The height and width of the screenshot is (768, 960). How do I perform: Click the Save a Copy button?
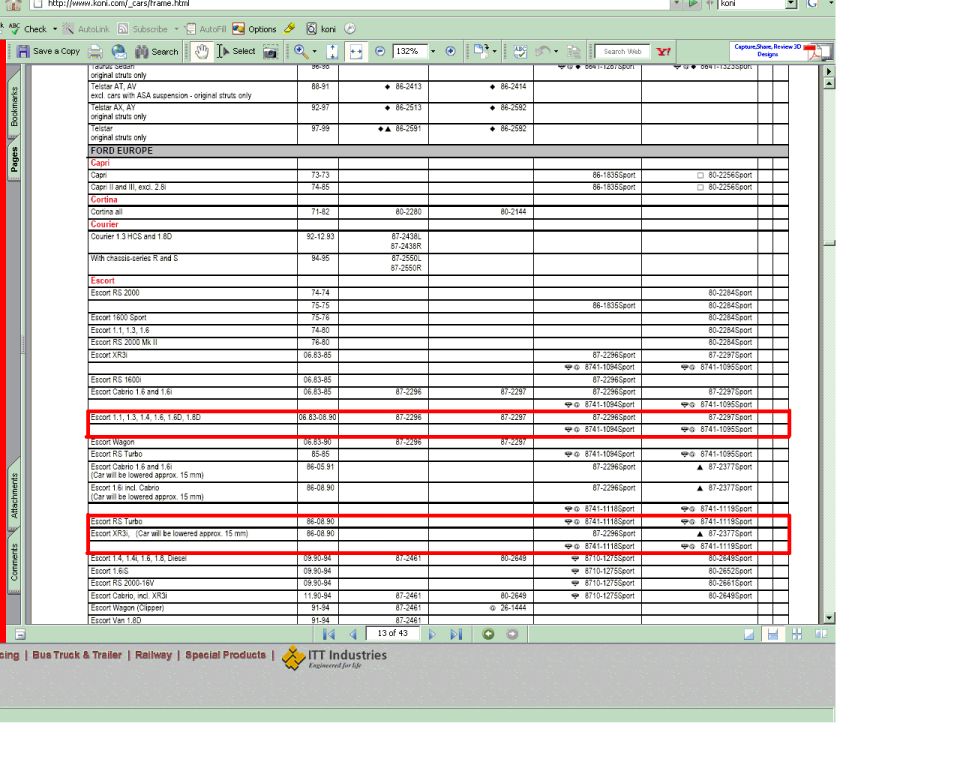tap(49, 51)
